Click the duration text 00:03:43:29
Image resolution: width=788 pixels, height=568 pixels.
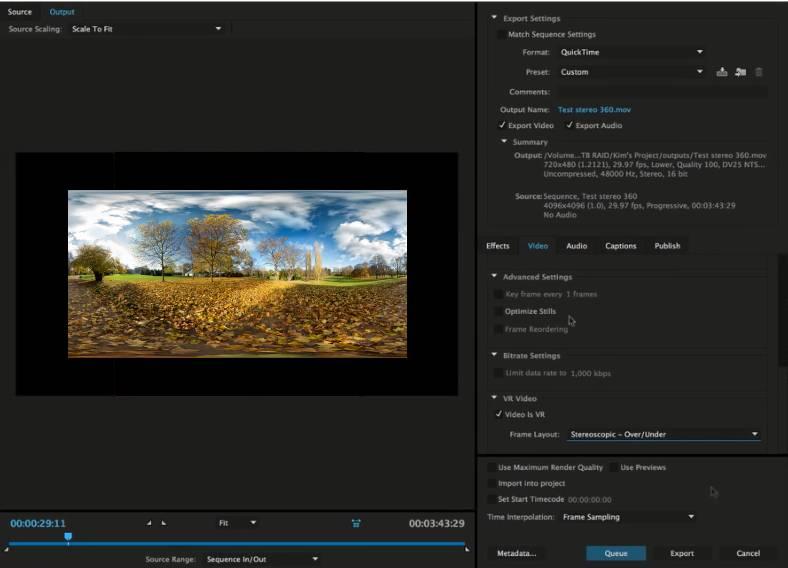click(x=436, y=523)
